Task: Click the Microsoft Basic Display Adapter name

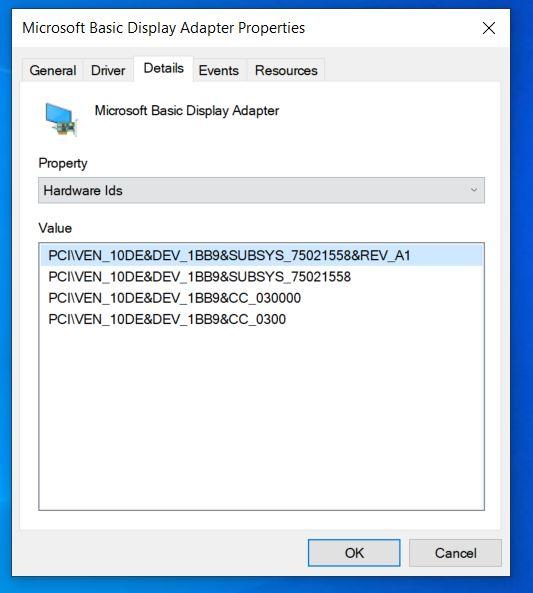Action: [x=187, y=111]
